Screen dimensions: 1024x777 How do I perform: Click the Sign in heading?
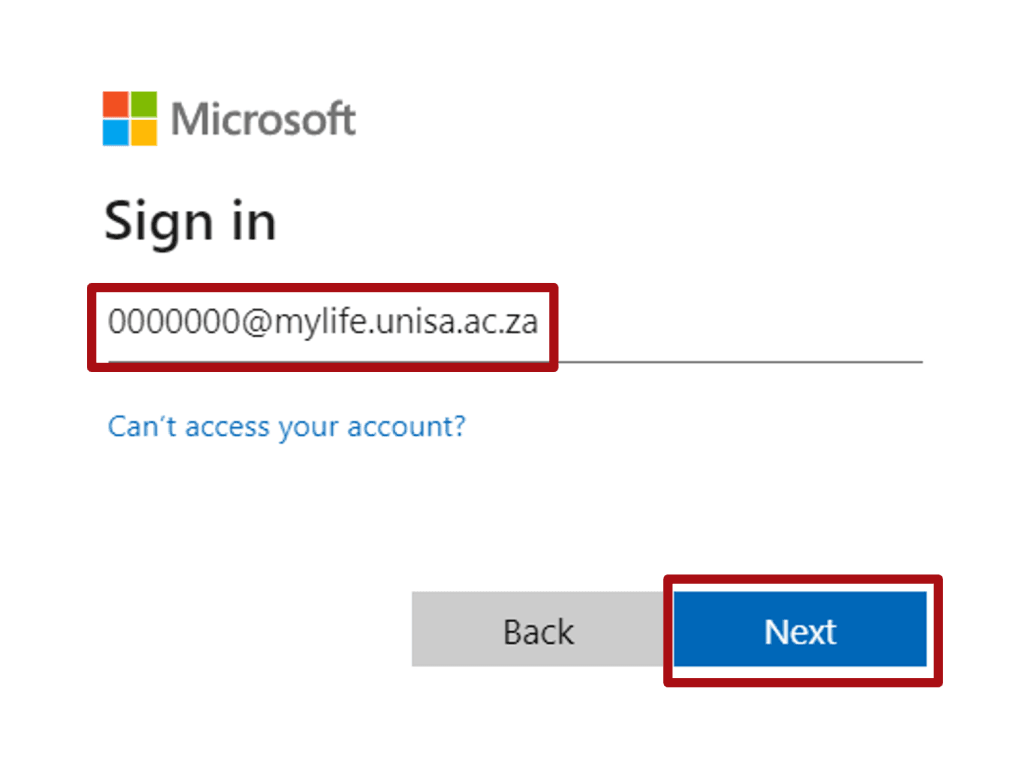pos(190,221)
